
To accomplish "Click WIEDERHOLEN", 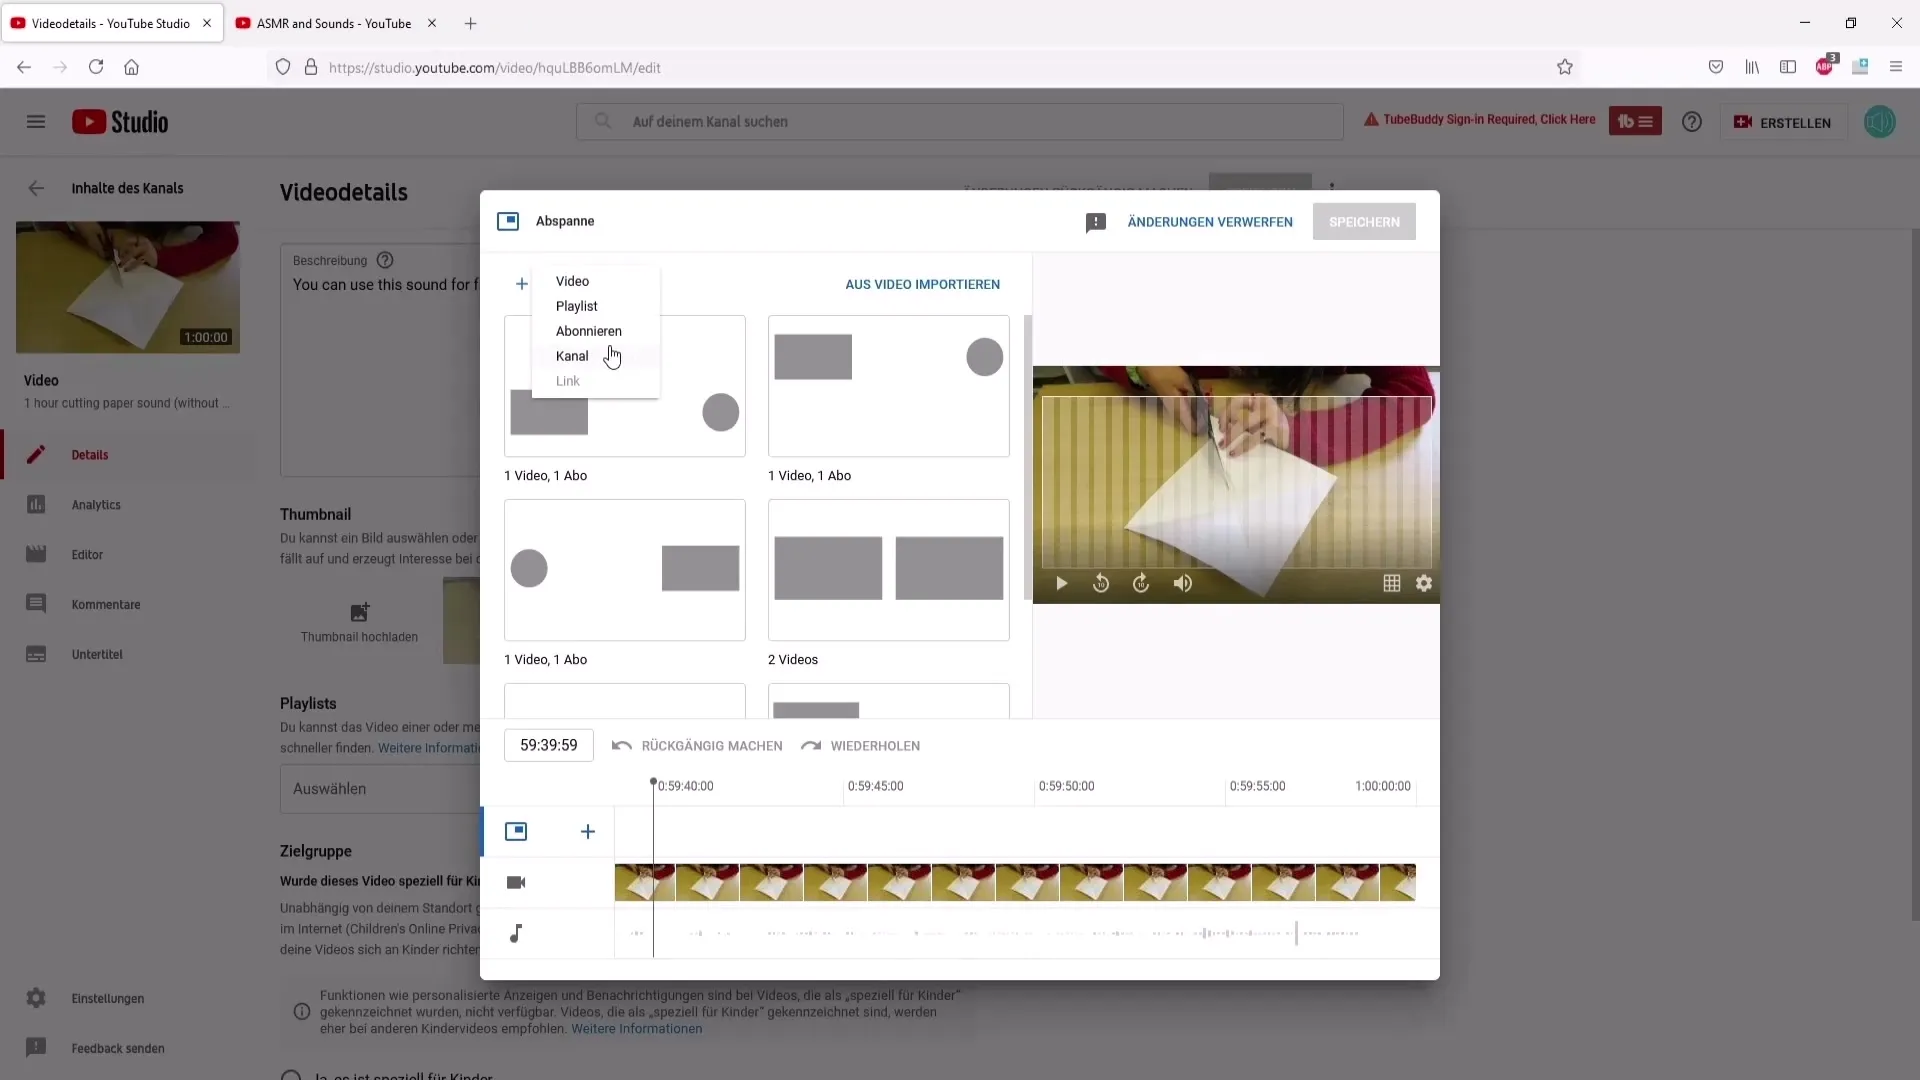I will pos(861,746).
